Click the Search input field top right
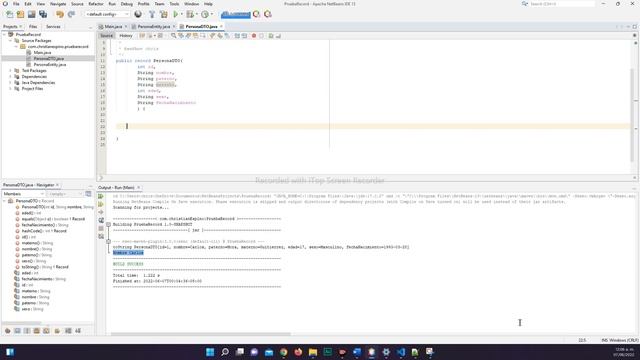The image size is (640, 360). (x=562, y=4)
